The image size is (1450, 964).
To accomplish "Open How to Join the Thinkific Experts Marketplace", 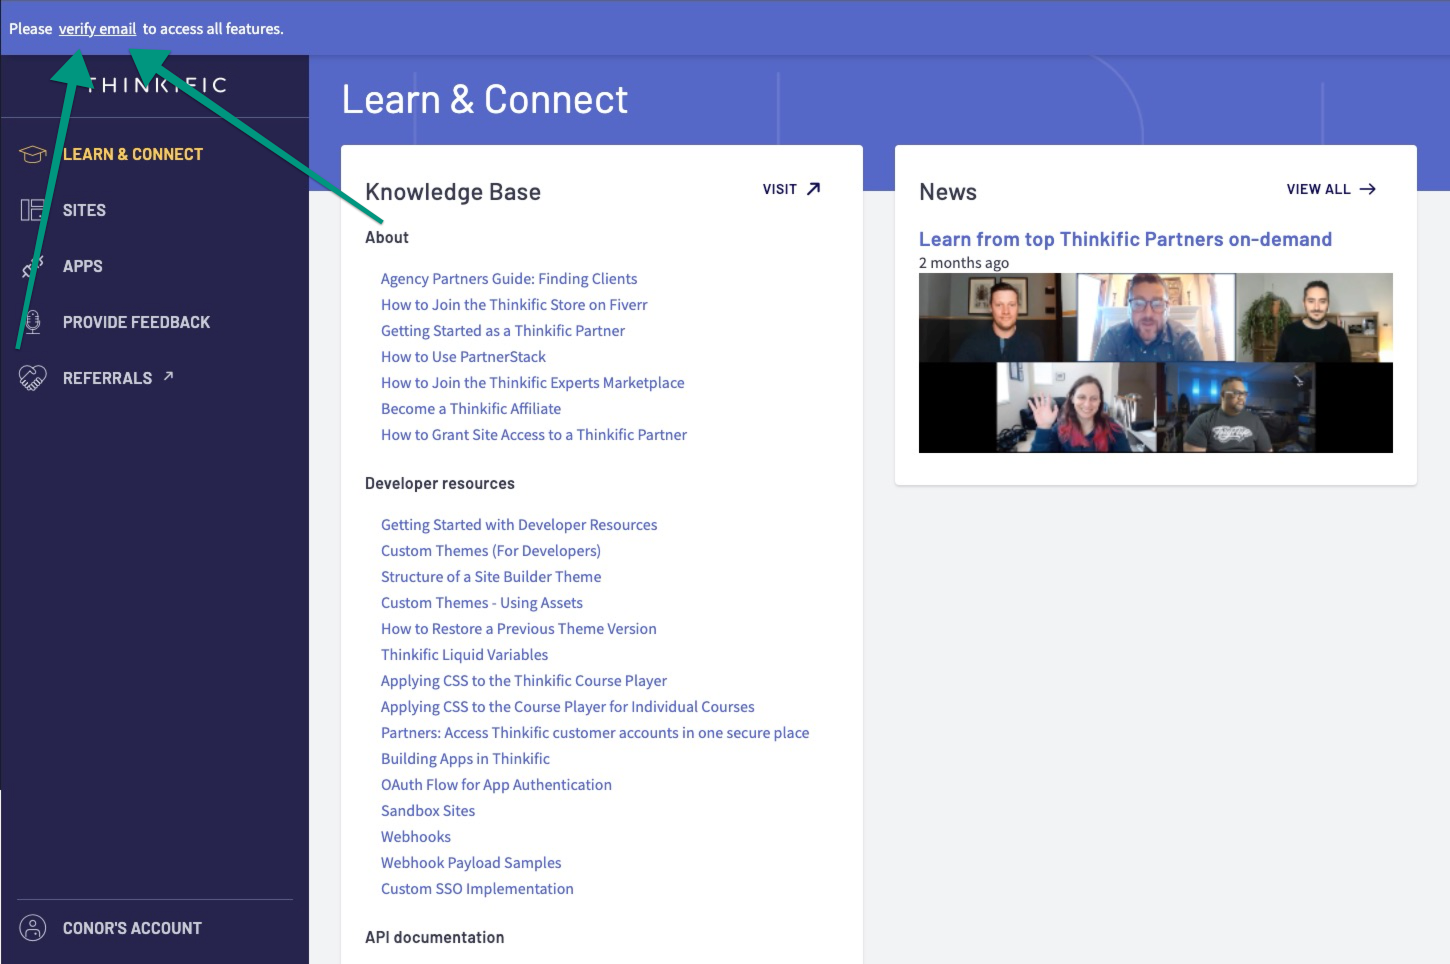I will (x=533, y=383).
